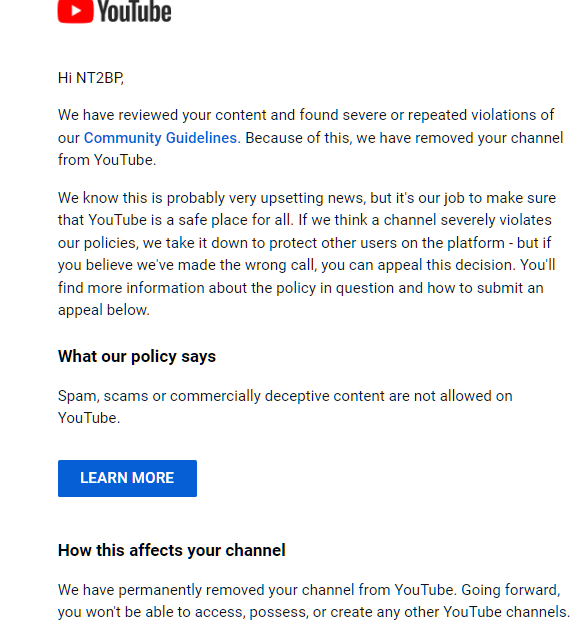Viewport: 585px width, 641px height.
Task: Click the line 'you believe we've made the wrong call'
Action: click(x=307, y=265)
